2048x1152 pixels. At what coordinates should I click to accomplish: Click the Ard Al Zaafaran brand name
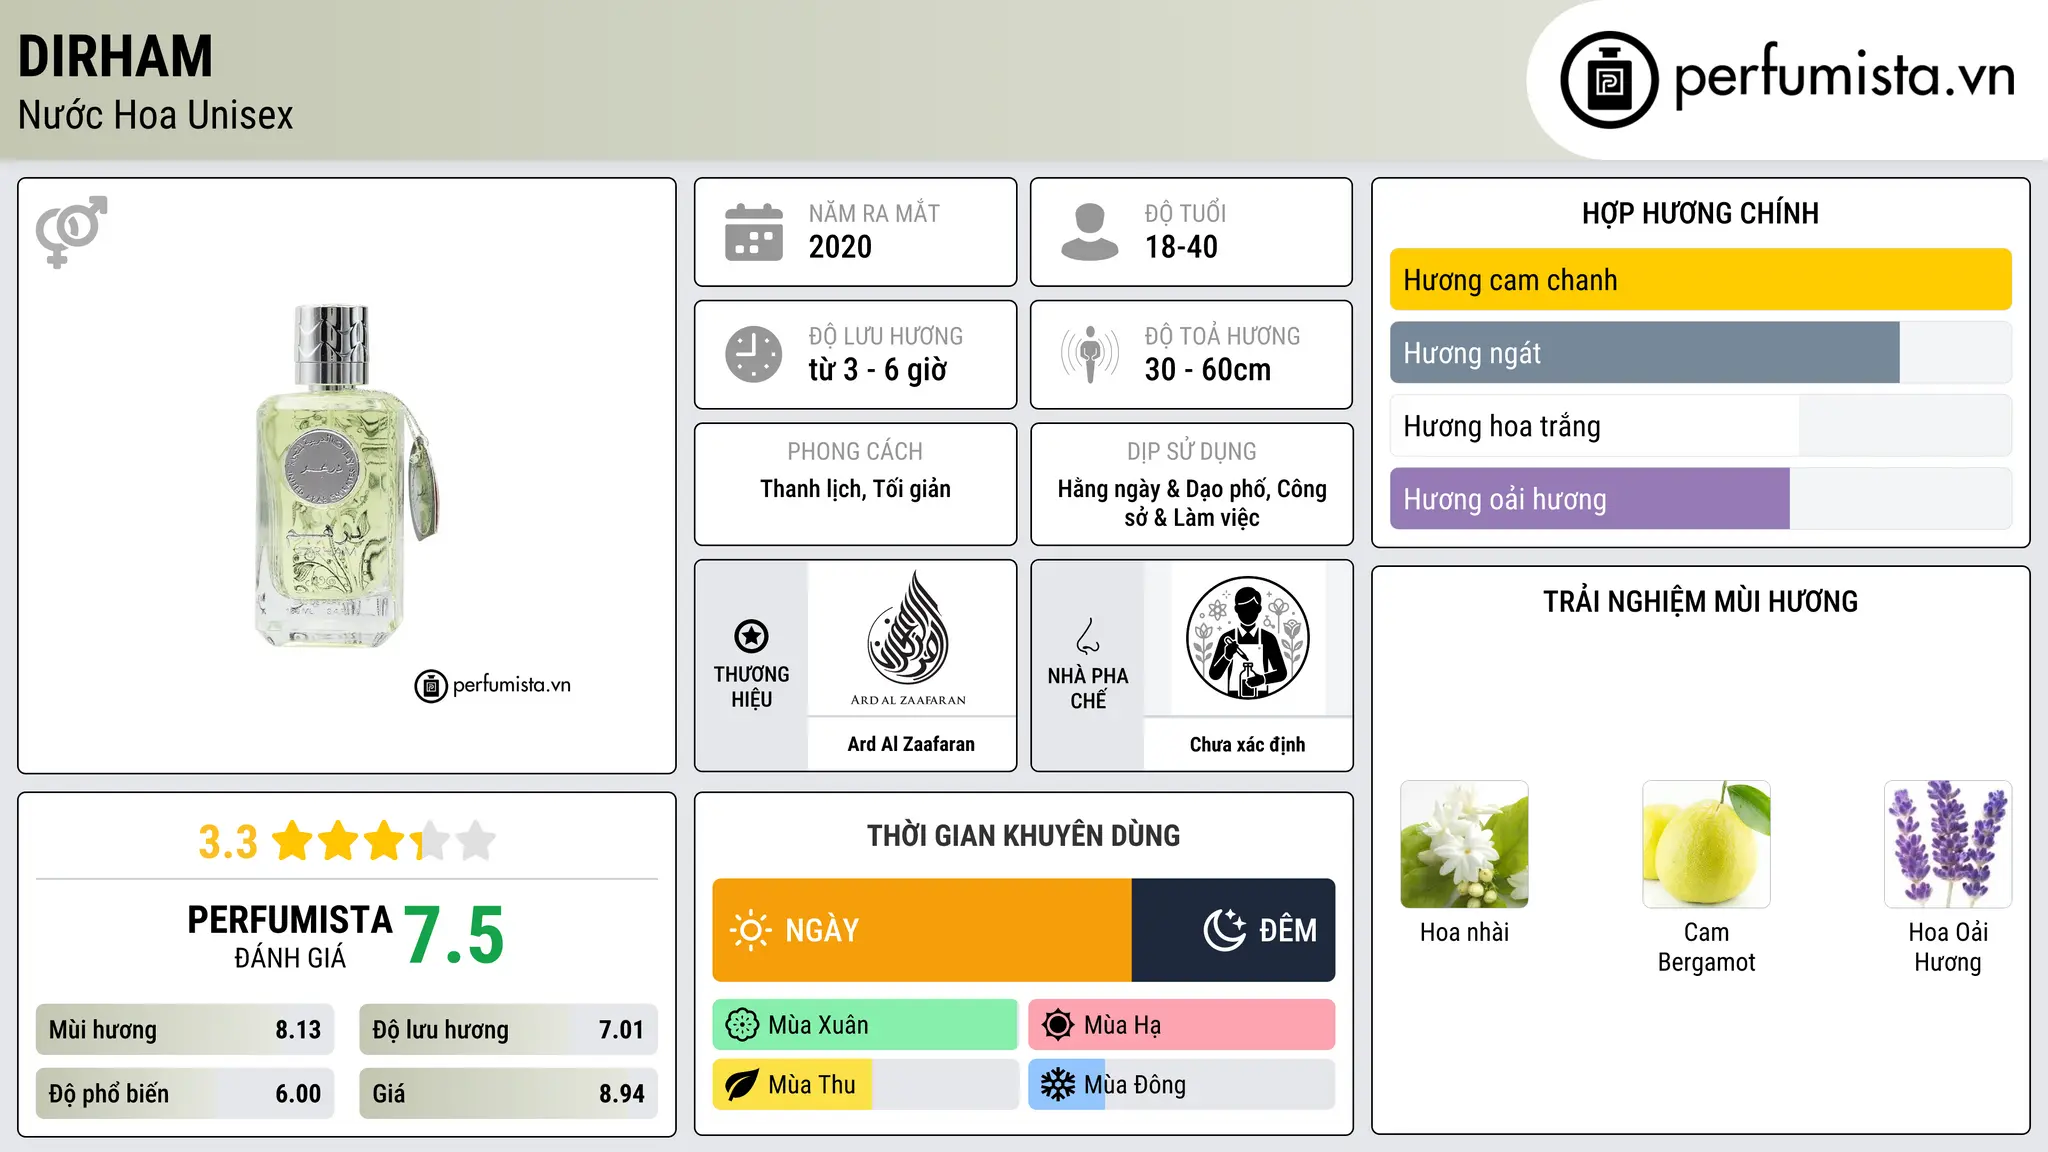point(911,744)
